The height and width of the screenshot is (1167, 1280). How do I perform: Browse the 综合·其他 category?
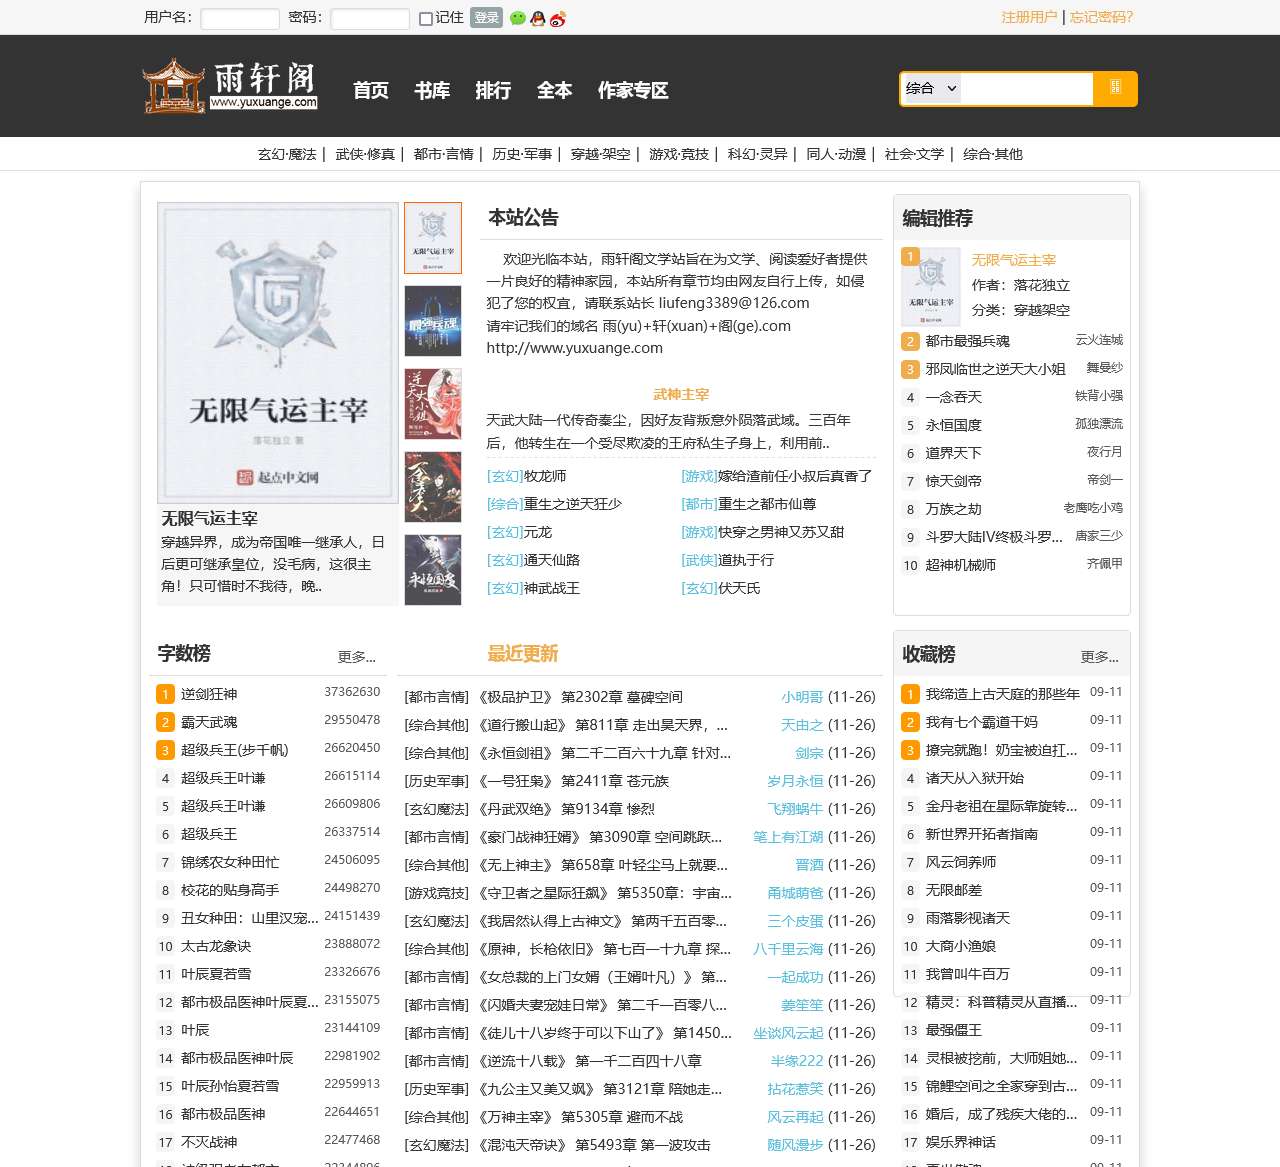point(993,154)
